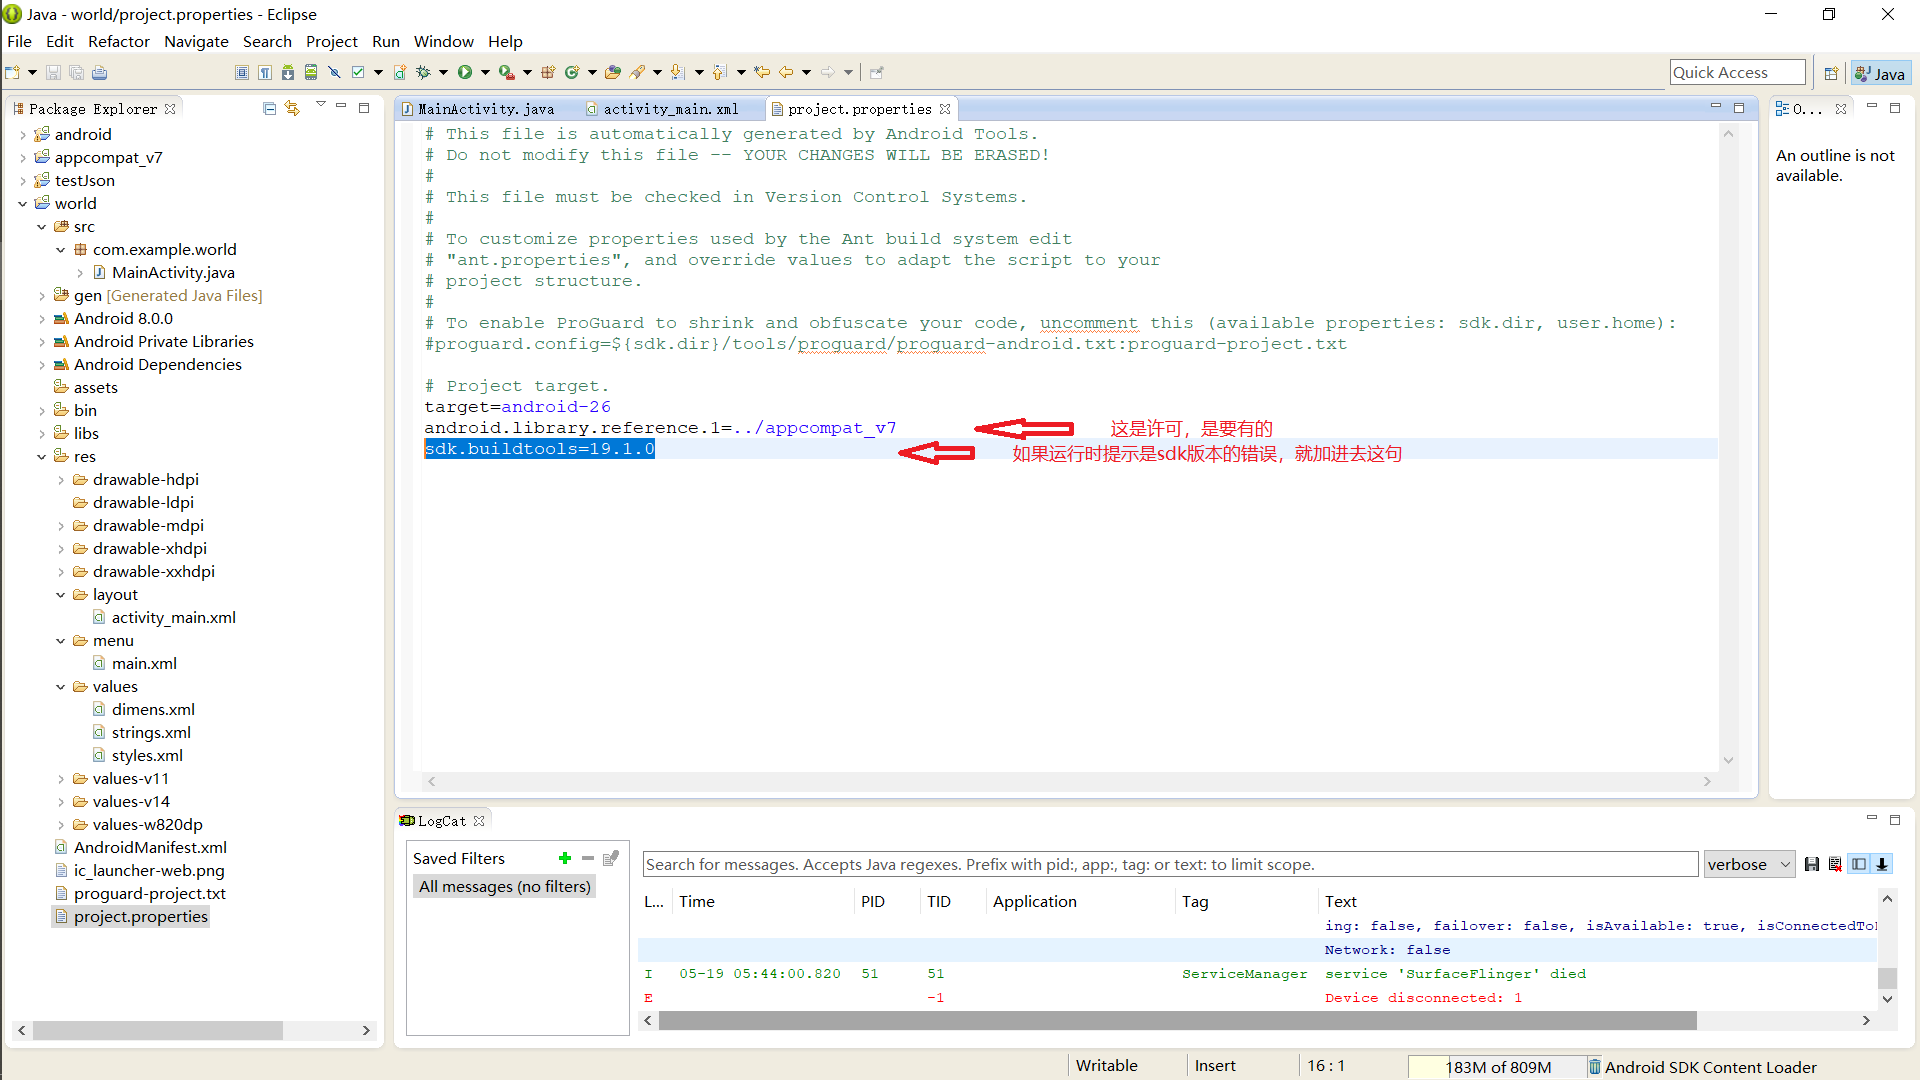The image size is (1920, 1080).
Task: Collapse all in Package Explorer
Action: coord(269,108)
